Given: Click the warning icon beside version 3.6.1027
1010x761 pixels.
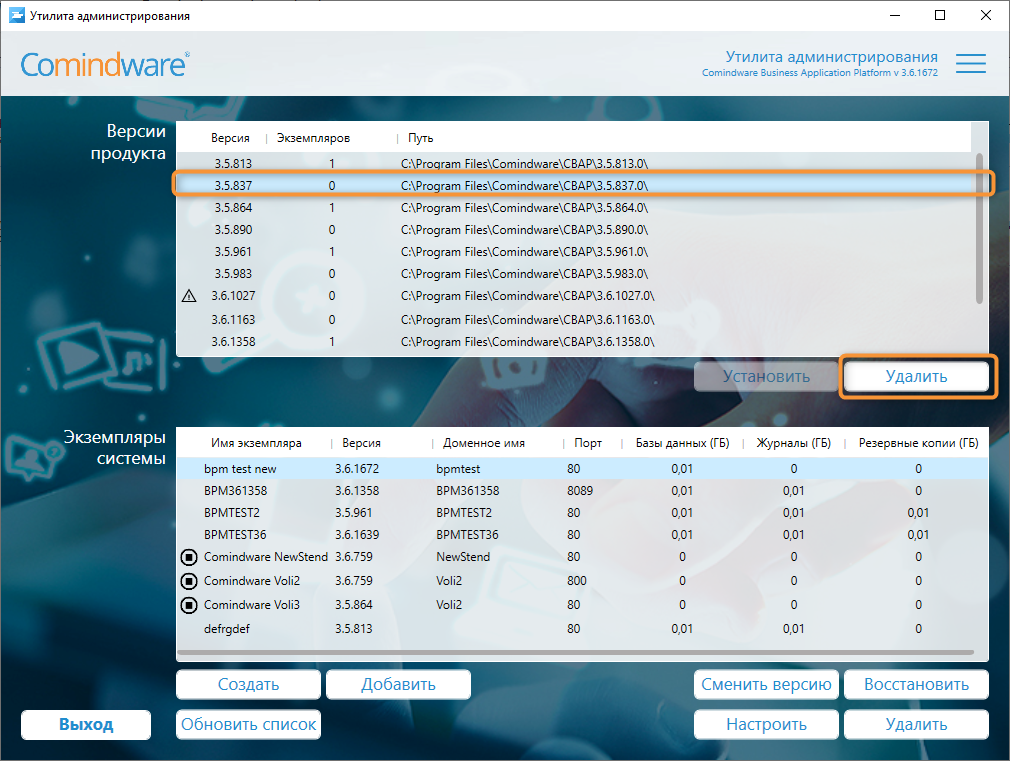Looking at the screenshot, I should click(x=189, y=296).
